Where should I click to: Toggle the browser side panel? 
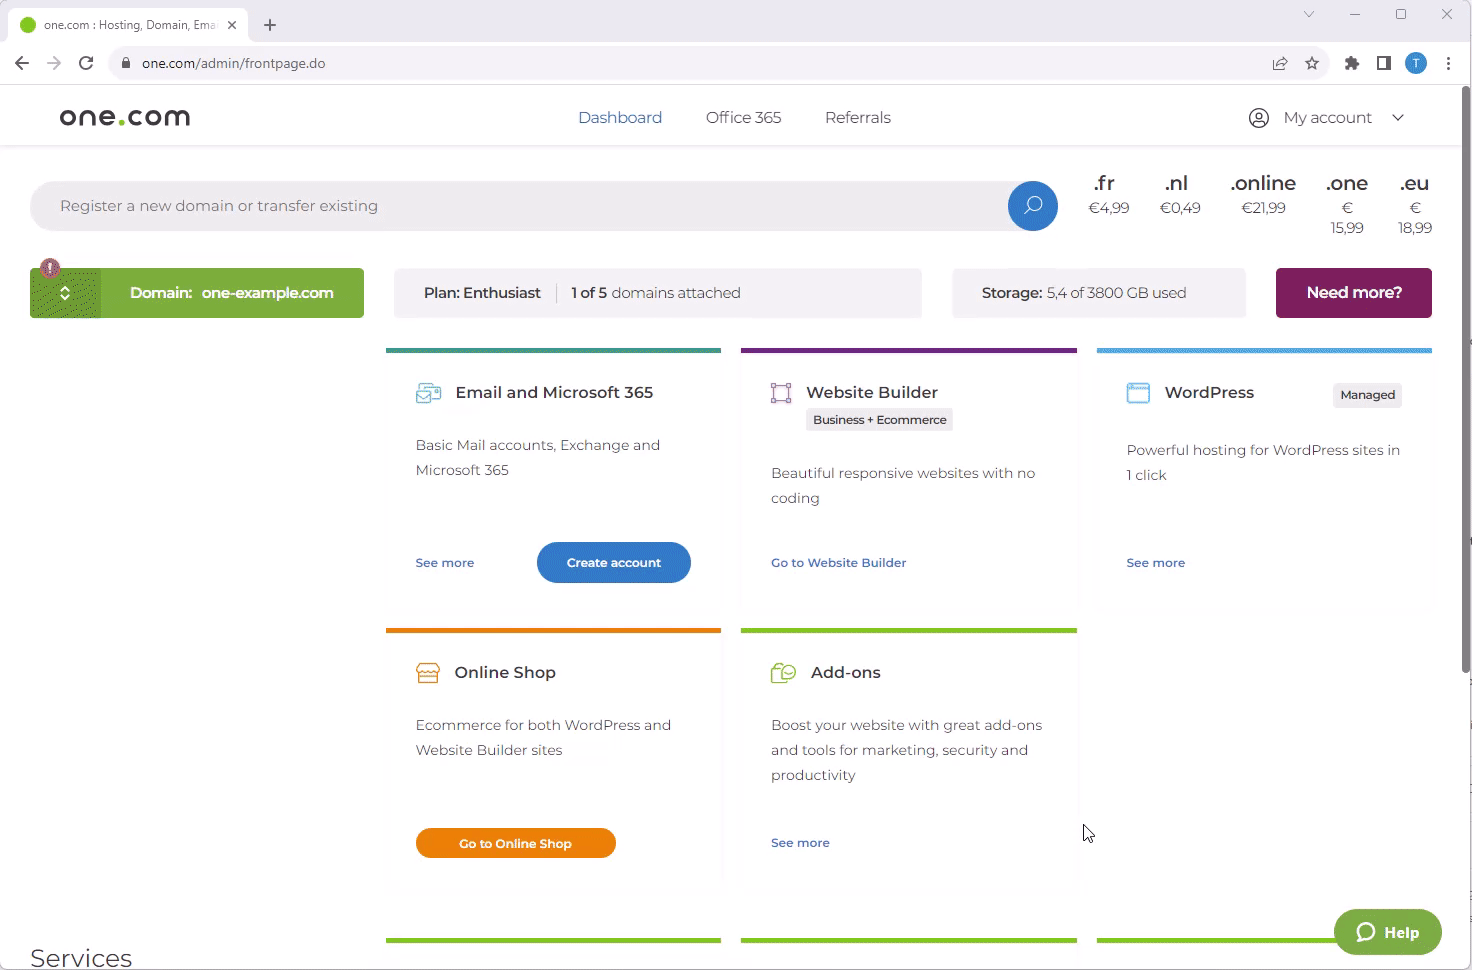tap(1384, 63)
